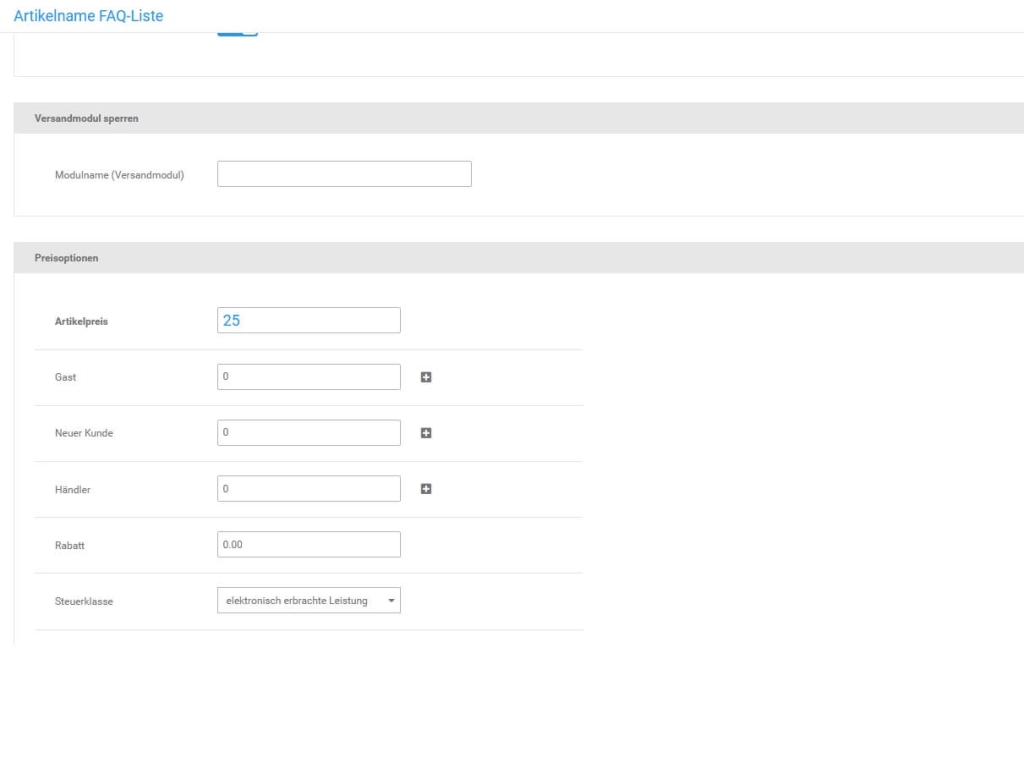Screen dimensions: 1024x769
Task: Click the Händler price input field
Action: tap(308, 488)
